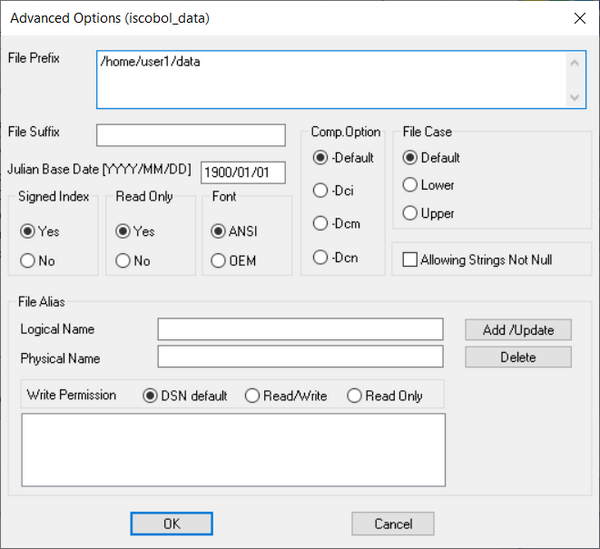Confirm with the OK button

click(171, 524)
